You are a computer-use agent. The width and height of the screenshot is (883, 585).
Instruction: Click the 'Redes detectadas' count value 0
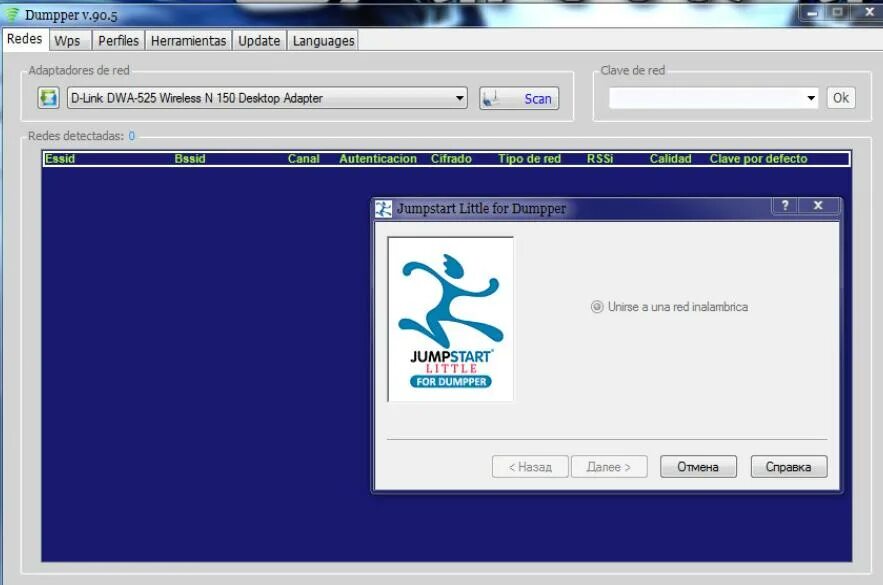coord(132,136)
